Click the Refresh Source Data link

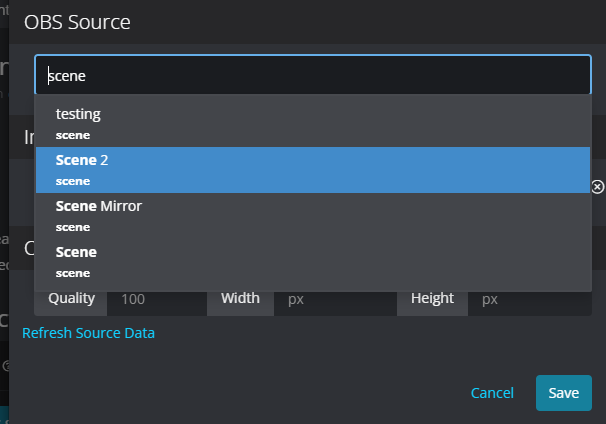click(x=89, y=333)
